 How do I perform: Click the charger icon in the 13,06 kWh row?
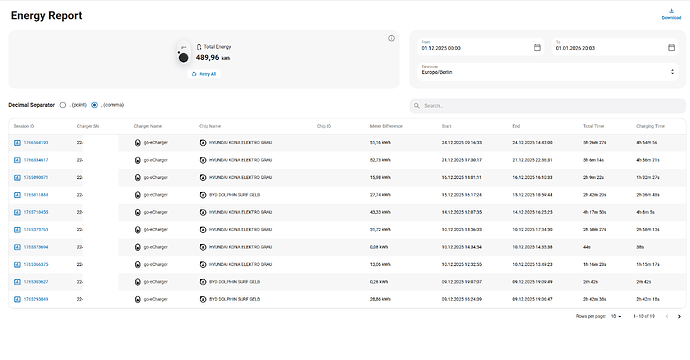pos(137,264)
